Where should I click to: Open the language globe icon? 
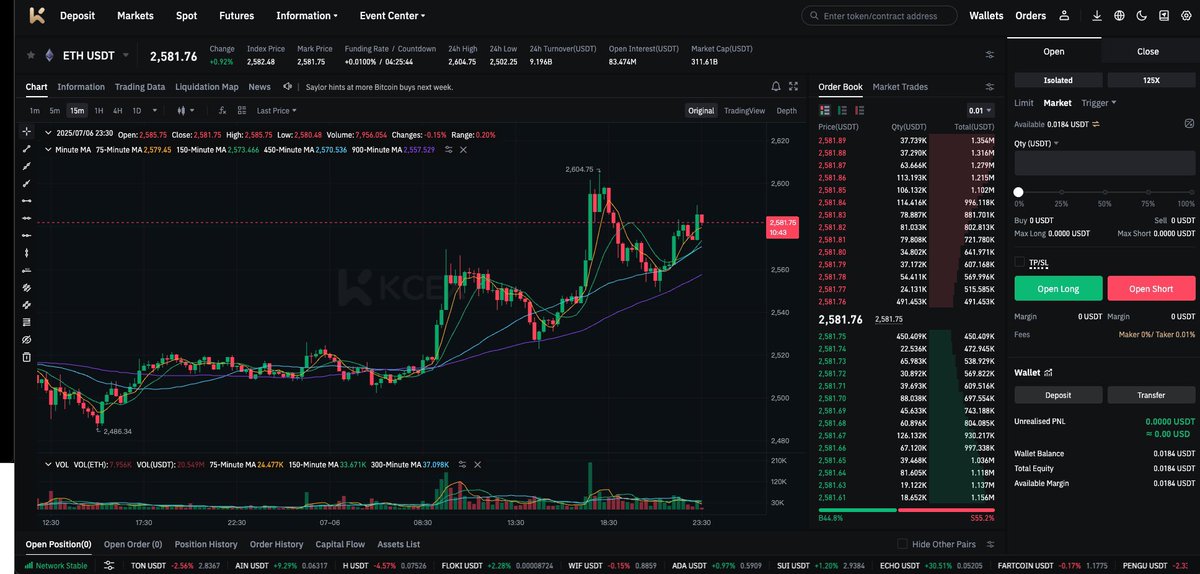(x=1119, y=16)
